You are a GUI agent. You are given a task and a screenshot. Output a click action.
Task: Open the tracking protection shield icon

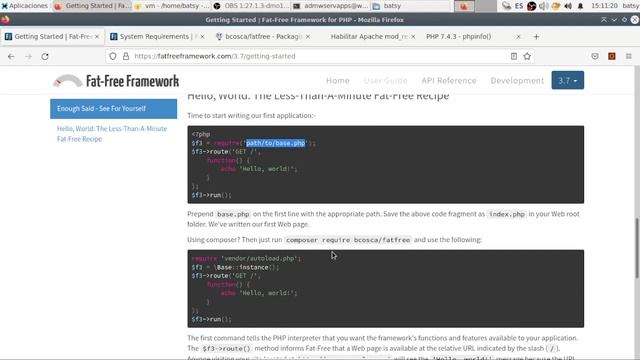pos(113,56)
